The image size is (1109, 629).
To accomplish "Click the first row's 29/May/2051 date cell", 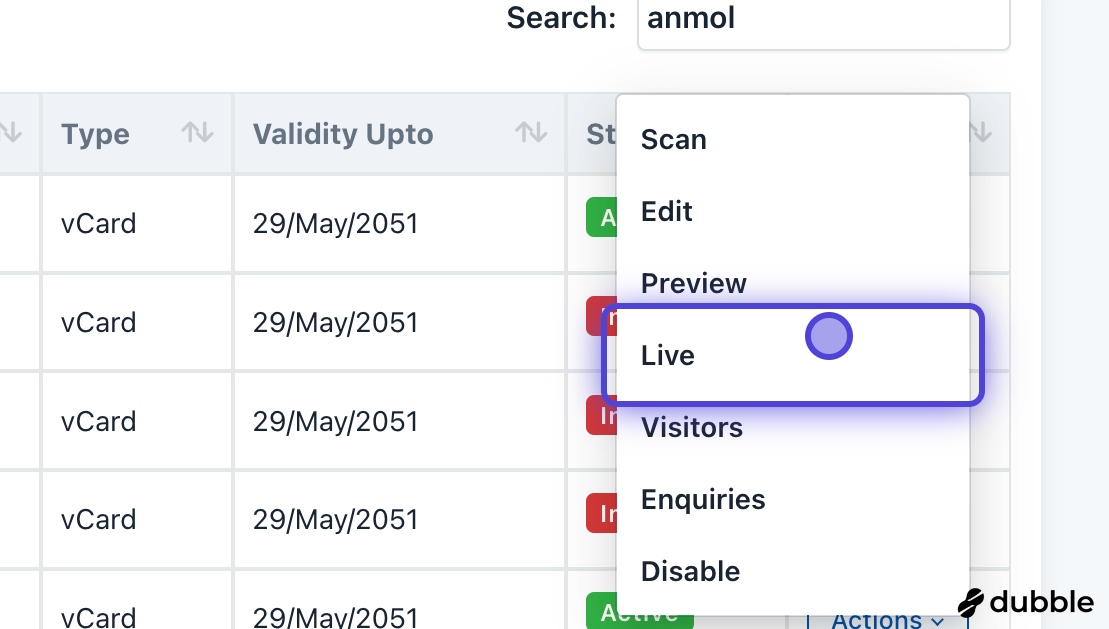I will (x=335, y=223).
